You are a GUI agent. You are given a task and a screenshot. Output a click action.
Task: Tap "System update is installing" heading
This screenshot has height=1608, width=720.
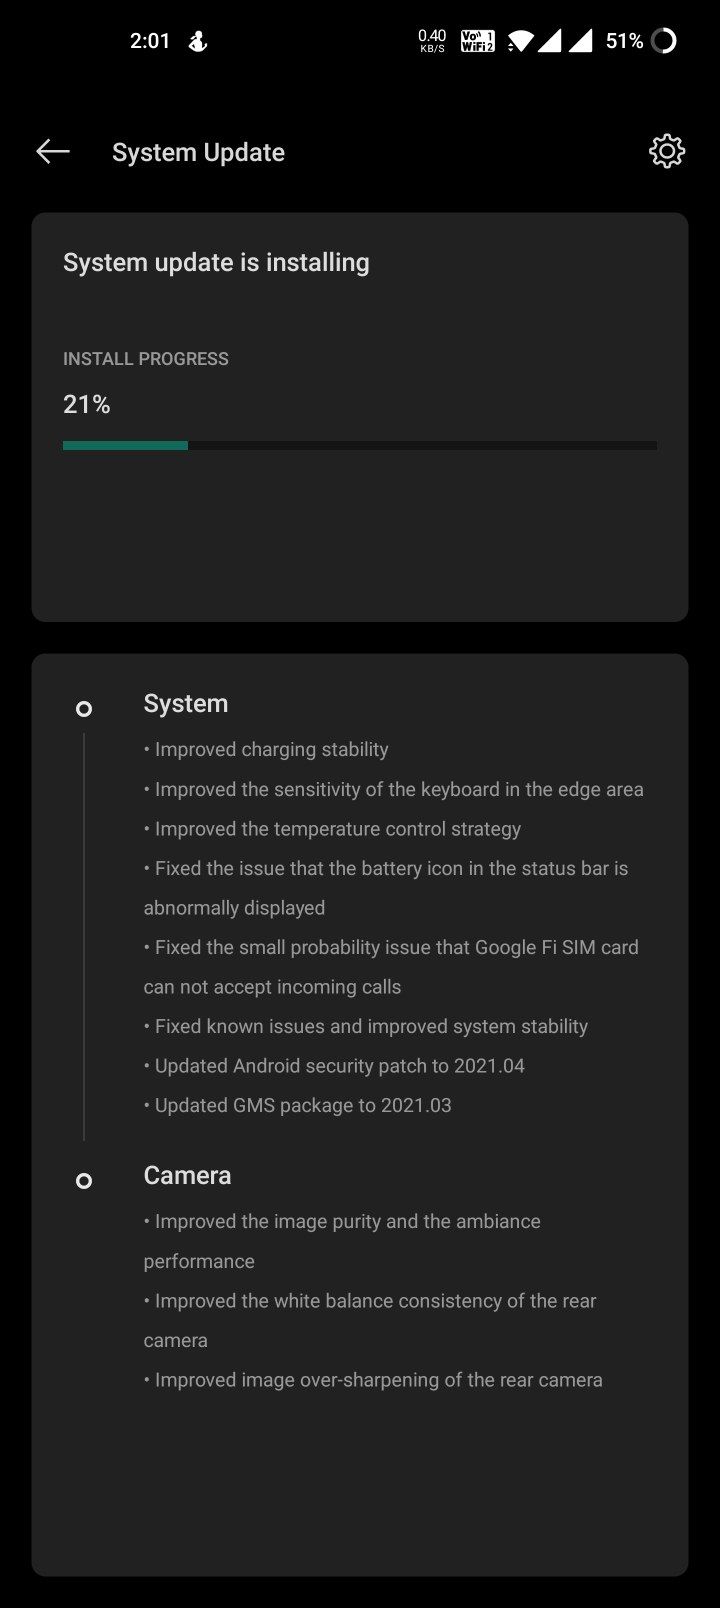click(216, 262)
